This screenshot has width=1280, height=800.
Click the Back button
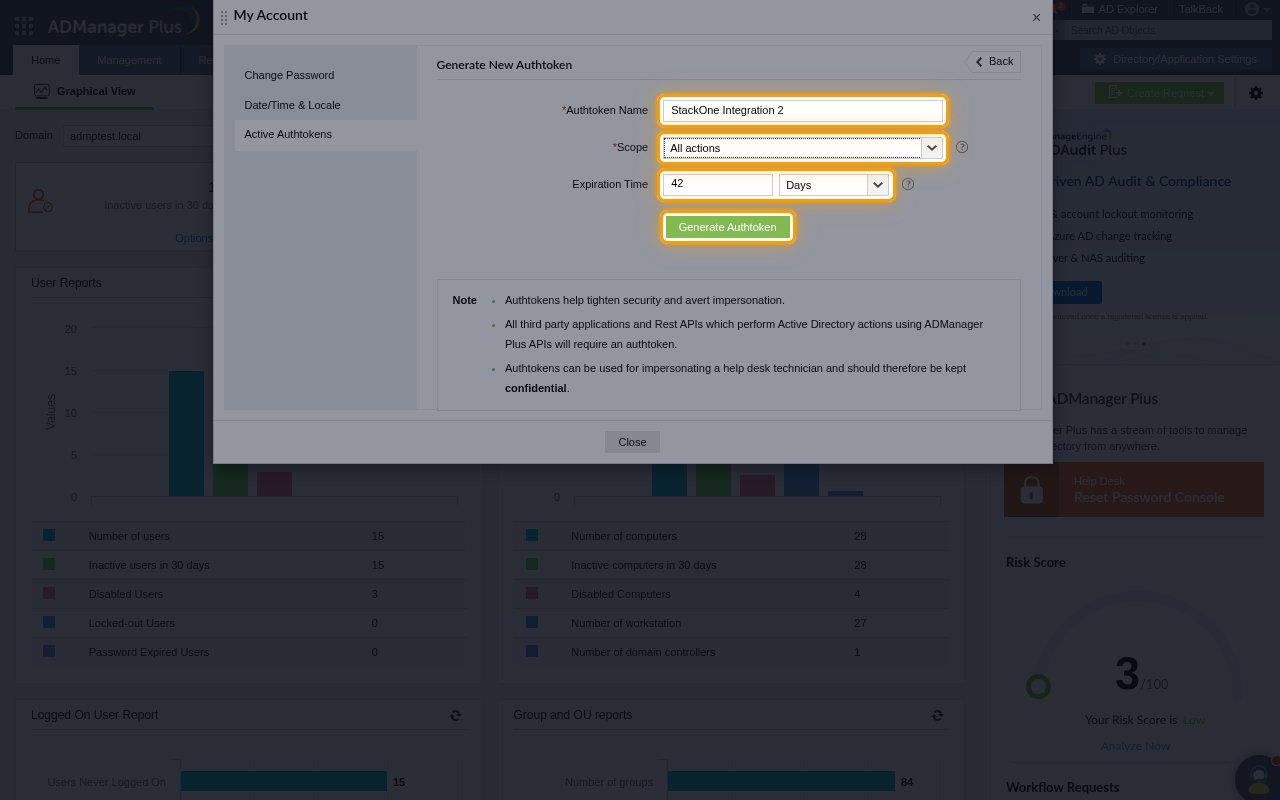(994, 61)
